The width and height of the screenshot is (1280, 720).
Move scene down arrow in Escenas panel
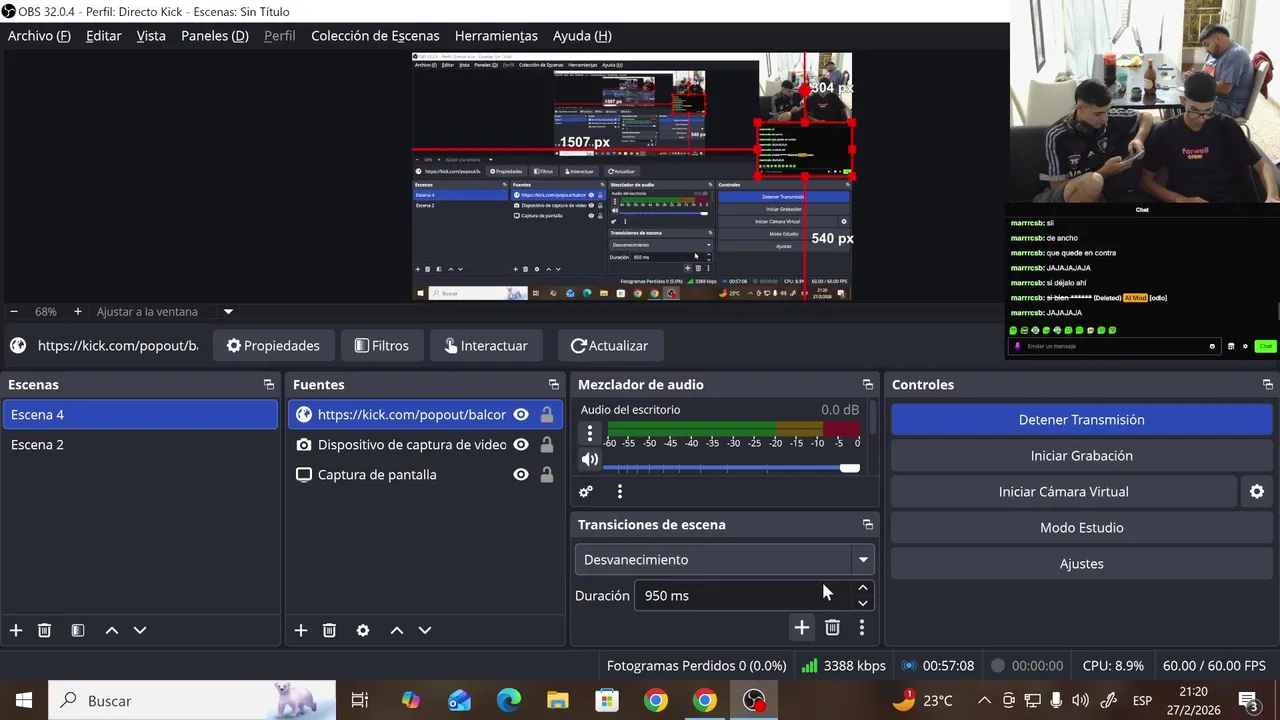[x=140, y=630]
